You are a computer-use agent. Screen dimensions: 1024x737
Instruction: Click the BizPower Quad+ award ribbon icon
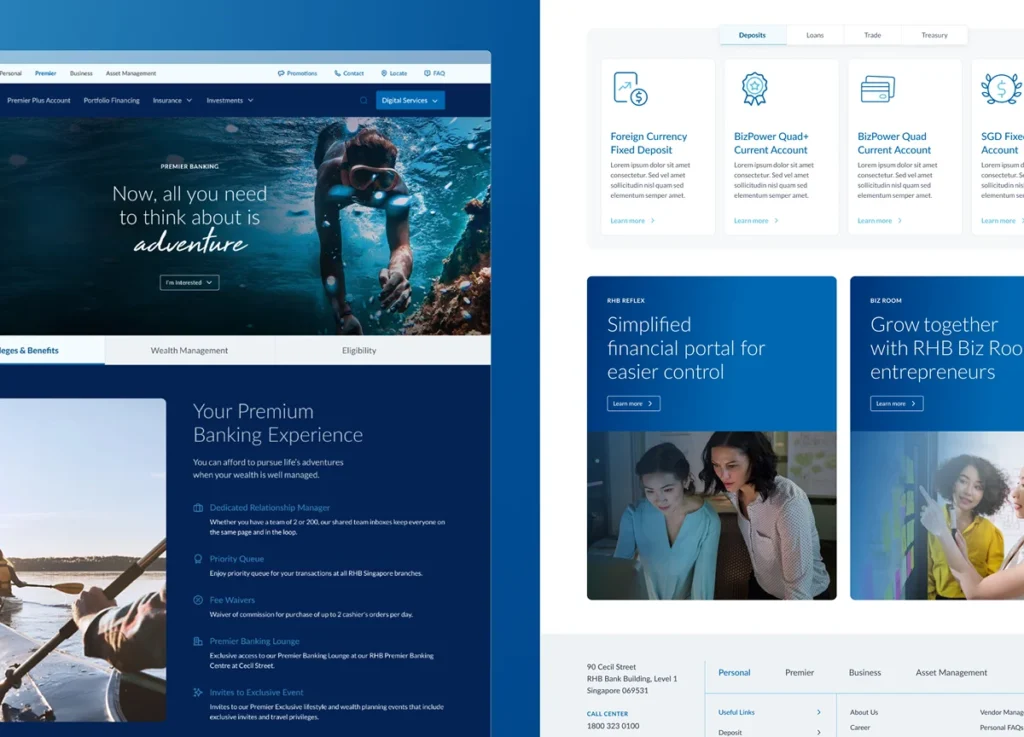[x=754, y=89]
